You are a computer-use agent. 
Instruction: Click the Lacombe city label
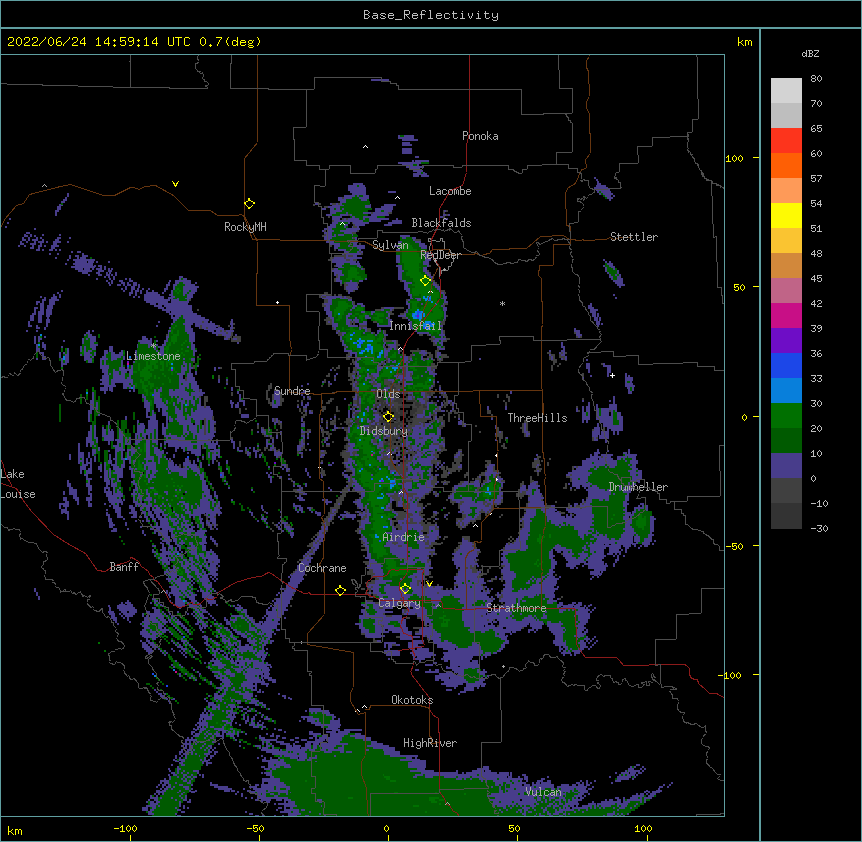450,191
